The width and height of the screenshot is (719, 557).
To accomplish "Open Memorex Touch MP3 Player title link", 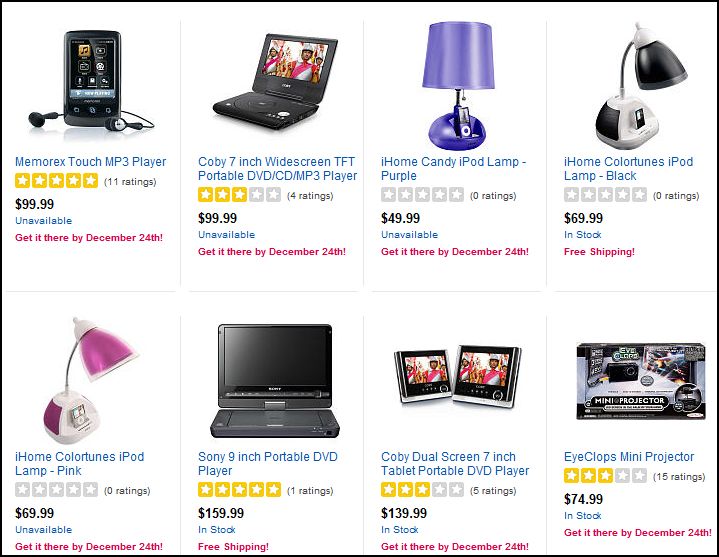I will tap(90, 162).
